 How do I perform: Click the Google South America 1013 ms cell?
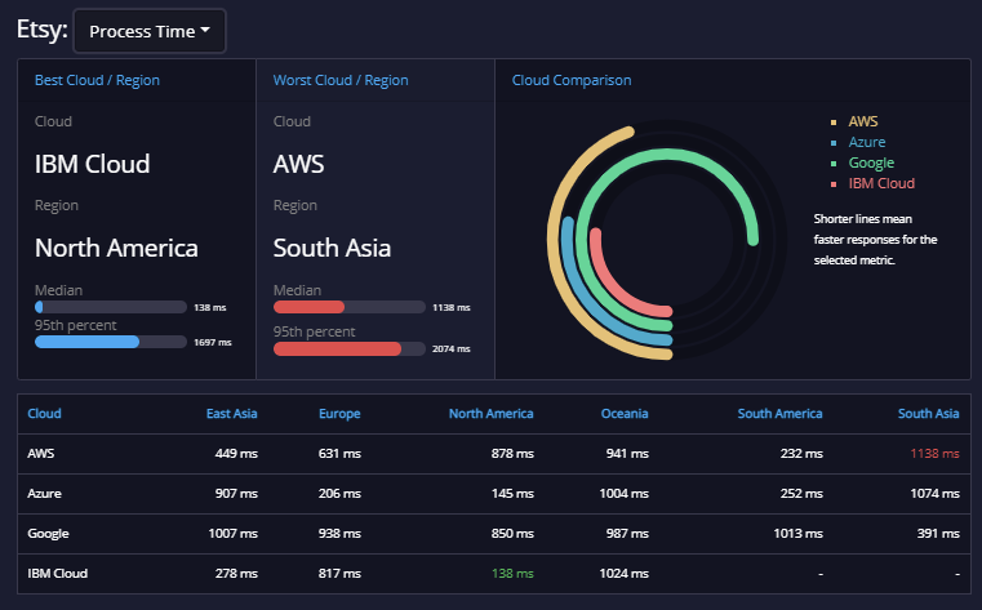coord(798,534)
